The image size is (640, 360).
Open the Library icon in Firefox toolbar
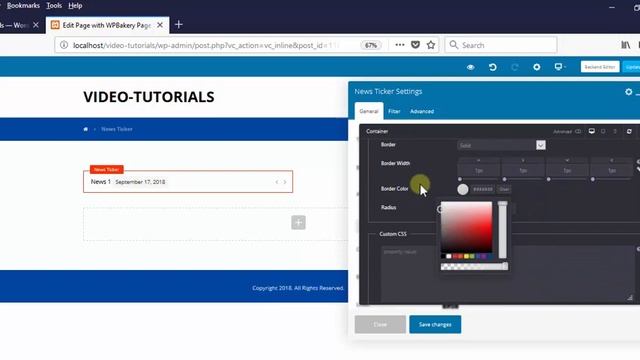coord(625,45)
